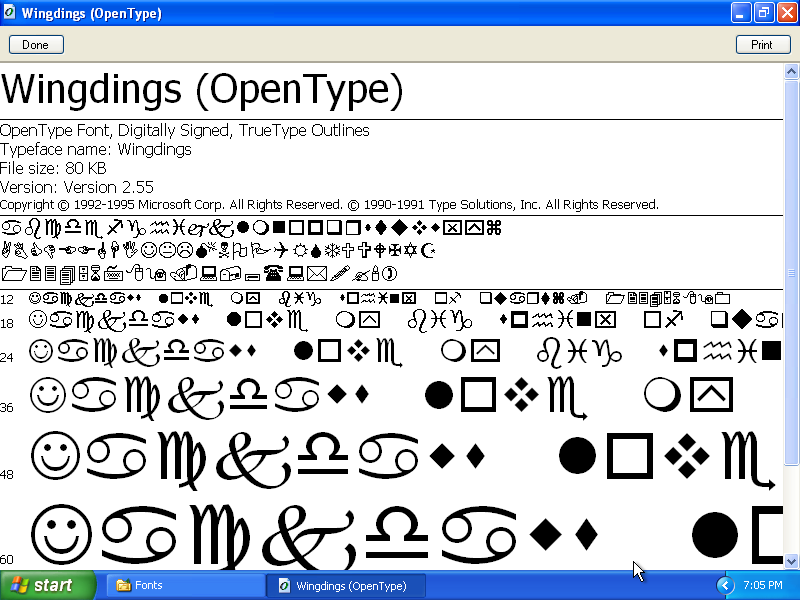Click the 36 point size label

(x=7, y=408)
